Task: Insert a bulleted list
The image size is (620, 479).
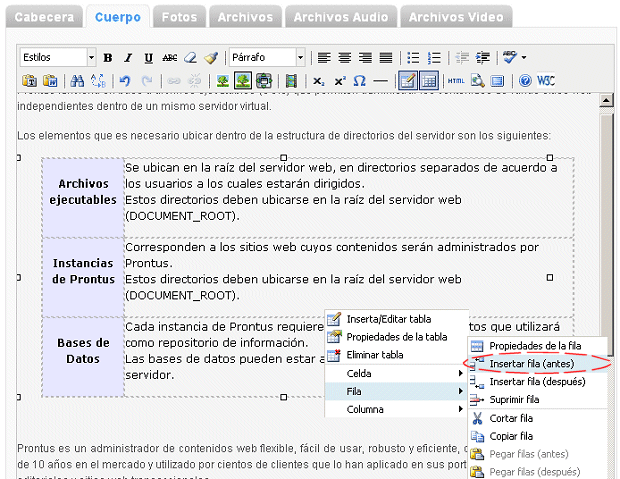Action: [x=413, y=58]
